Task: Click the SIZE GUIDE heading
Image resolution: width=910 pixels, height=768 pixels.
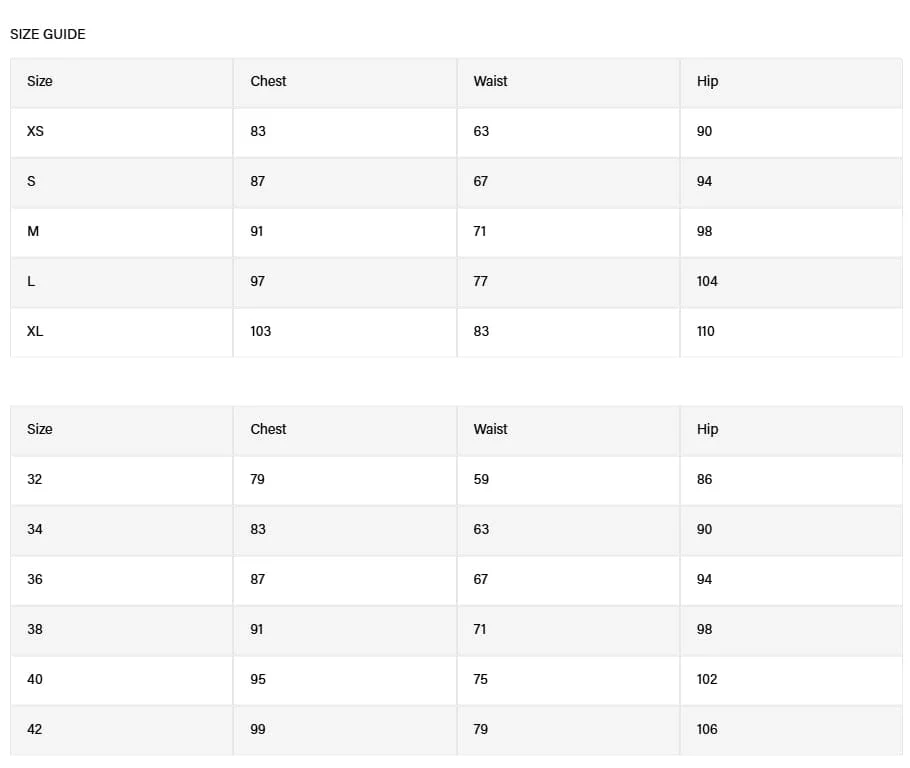Action: click(x=48, y=34)
